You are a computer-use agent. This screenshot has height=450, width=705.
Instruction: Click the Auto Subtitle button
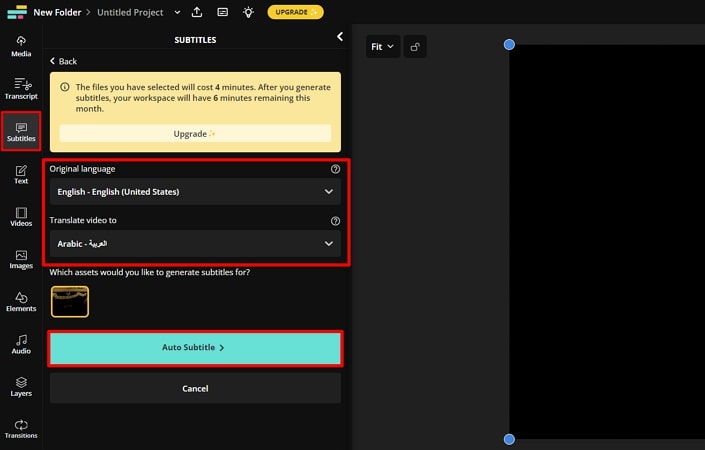tap(195, 348)
